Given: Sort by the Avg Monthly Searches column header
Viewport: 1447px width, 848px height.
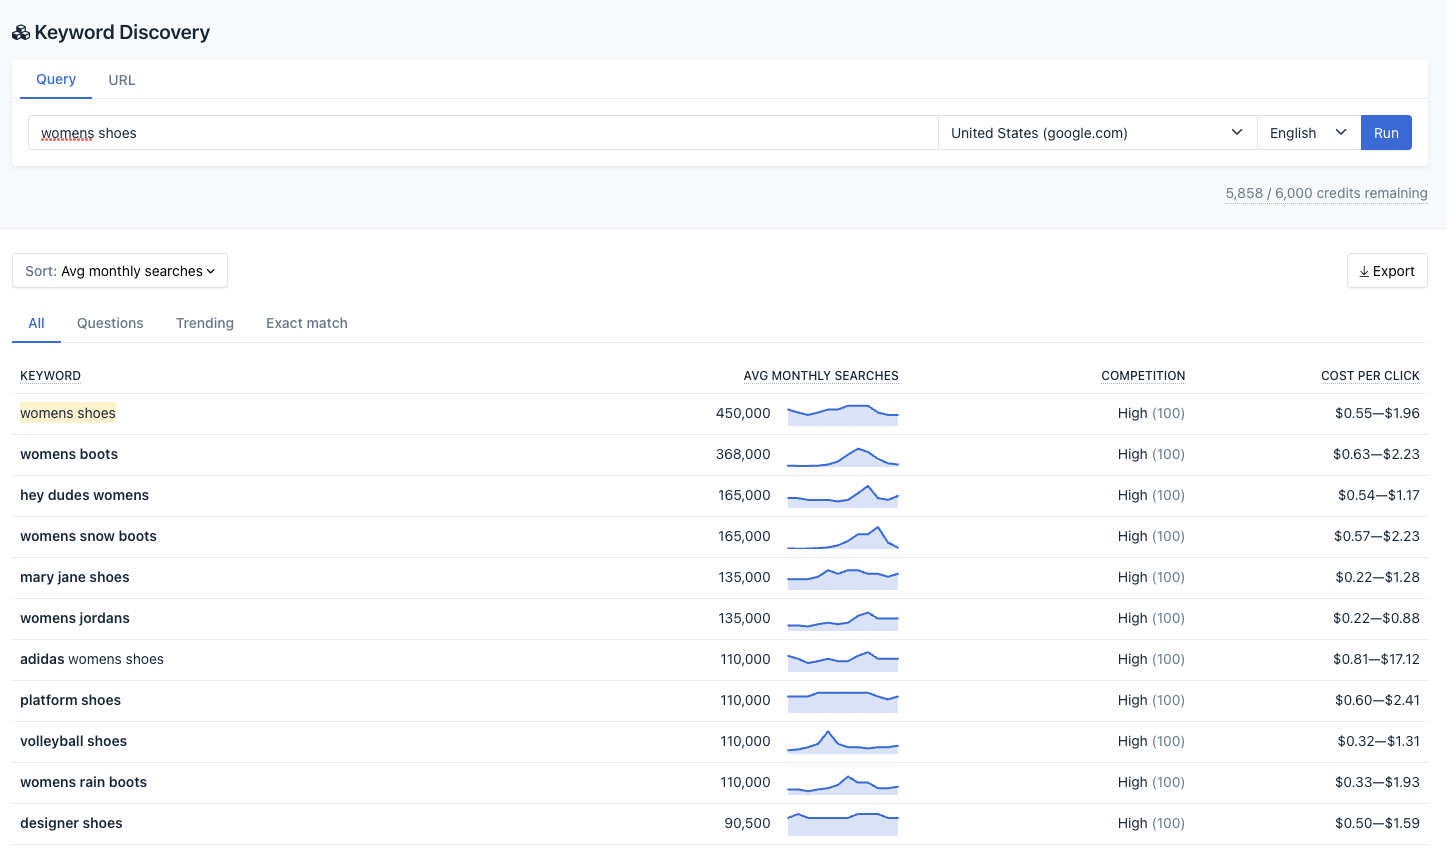Looking at the screenshot, I should pos(820,376).
